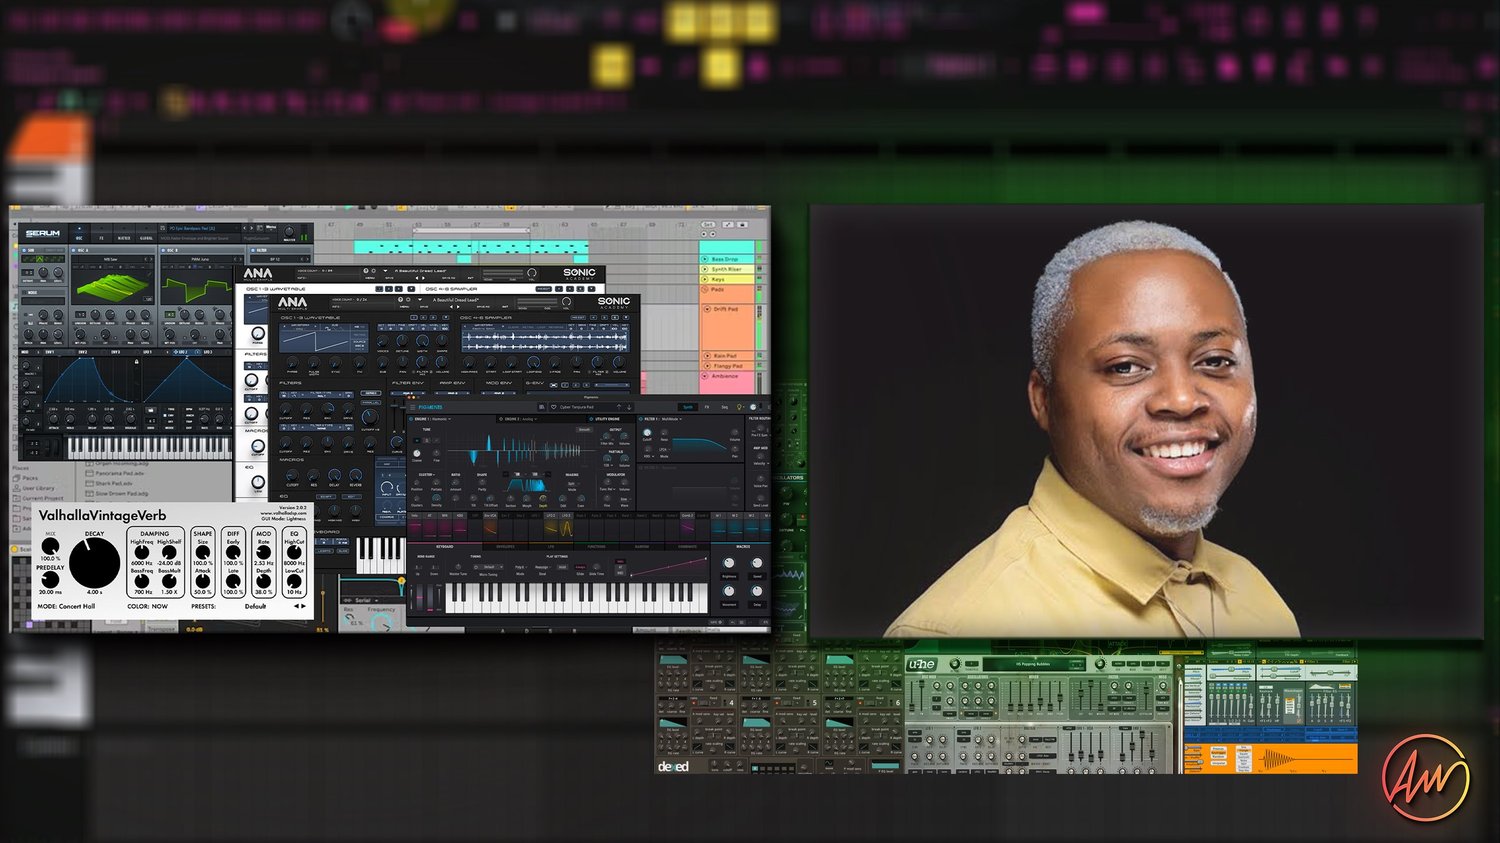Click the Cyber Tempura Pad preset name
Image resolution: width=1500 pixels, height=843 pixels.
click(577, 407)
